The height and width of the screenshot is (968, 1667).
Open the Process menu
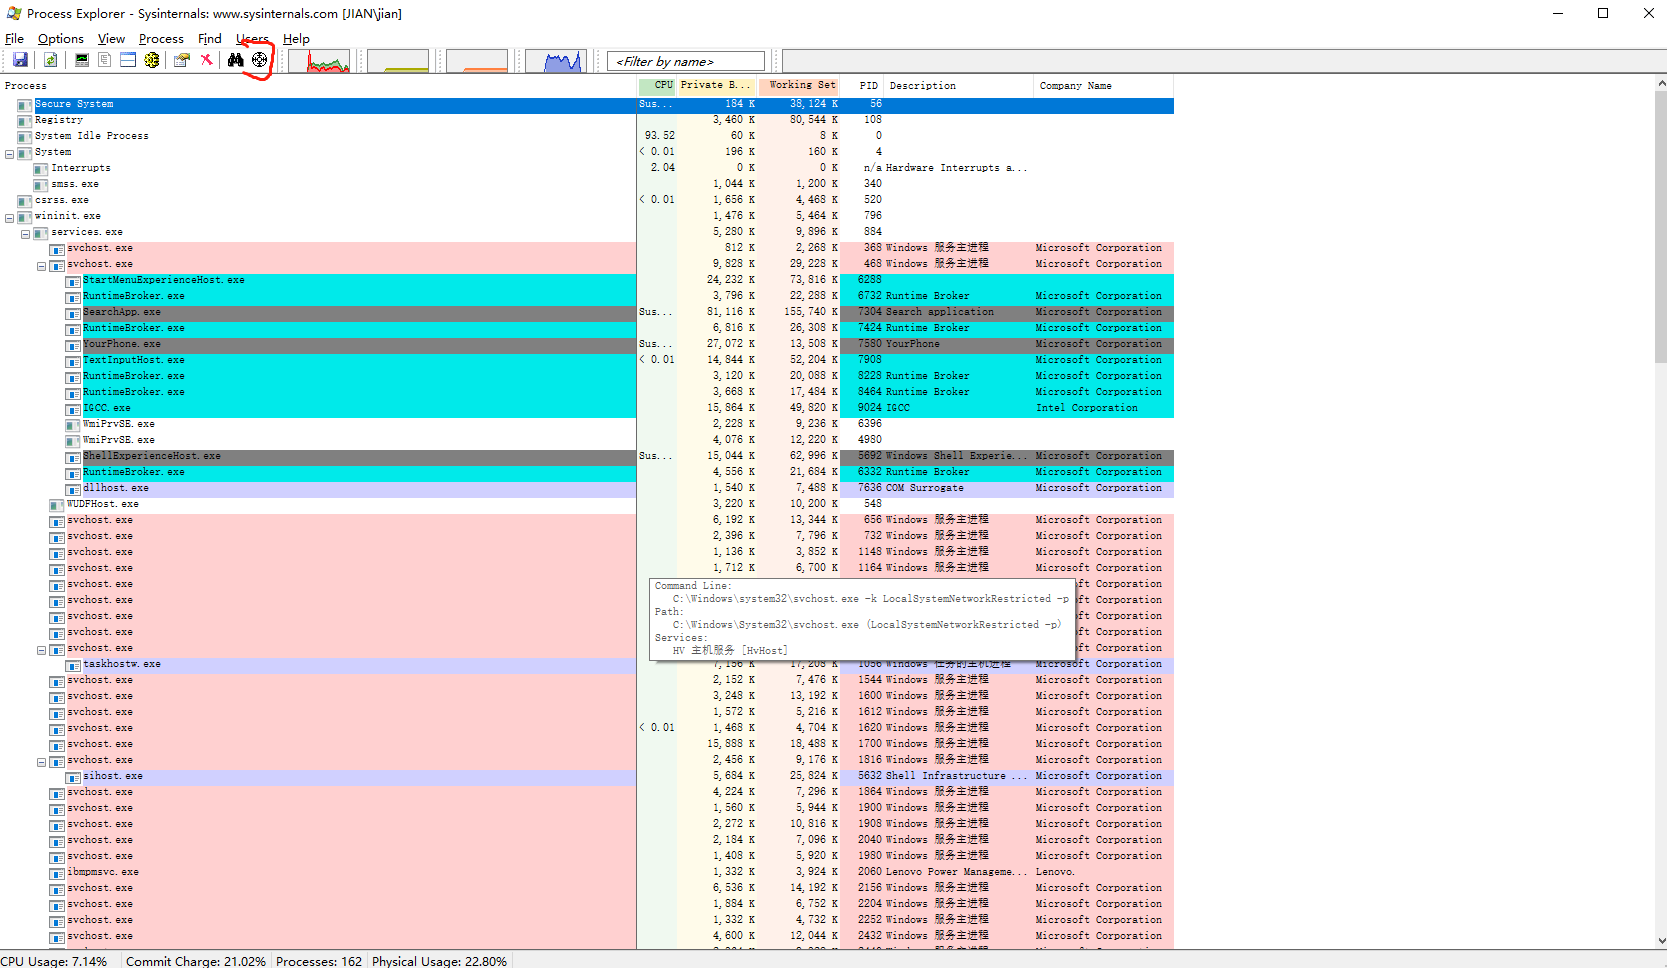[161, 39]
